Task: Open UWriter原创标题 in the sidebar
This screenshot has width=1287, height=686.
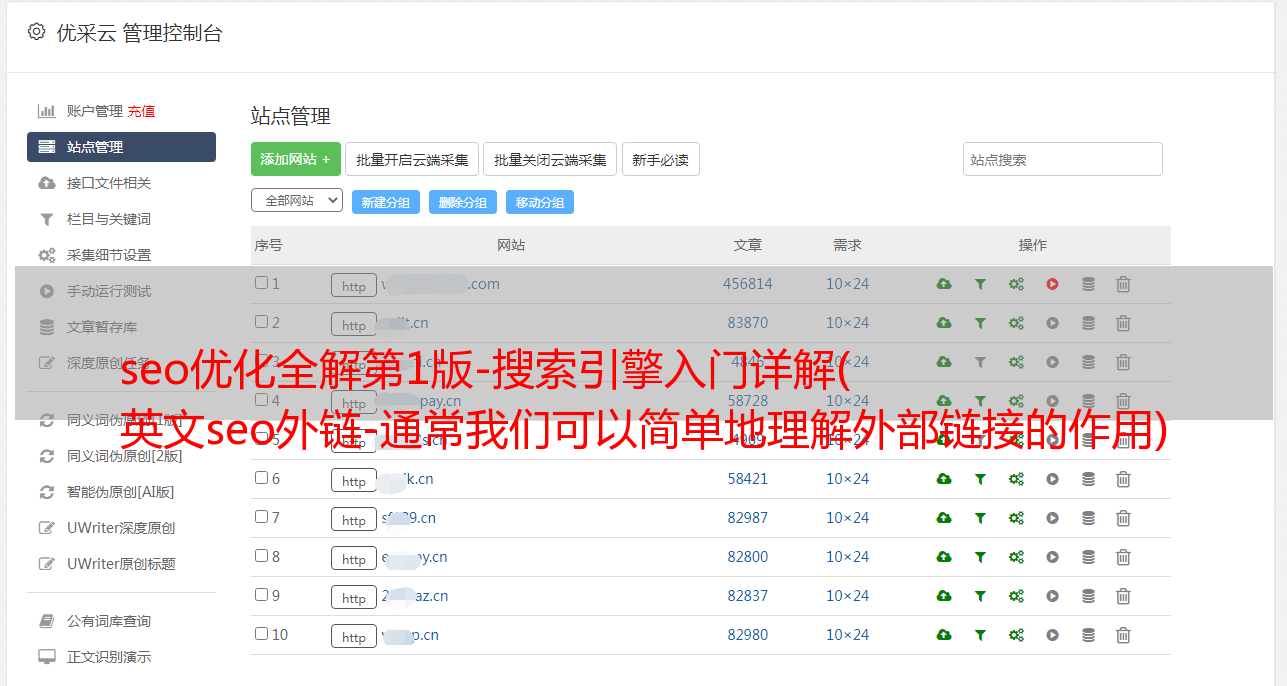Action: (121, 564)
